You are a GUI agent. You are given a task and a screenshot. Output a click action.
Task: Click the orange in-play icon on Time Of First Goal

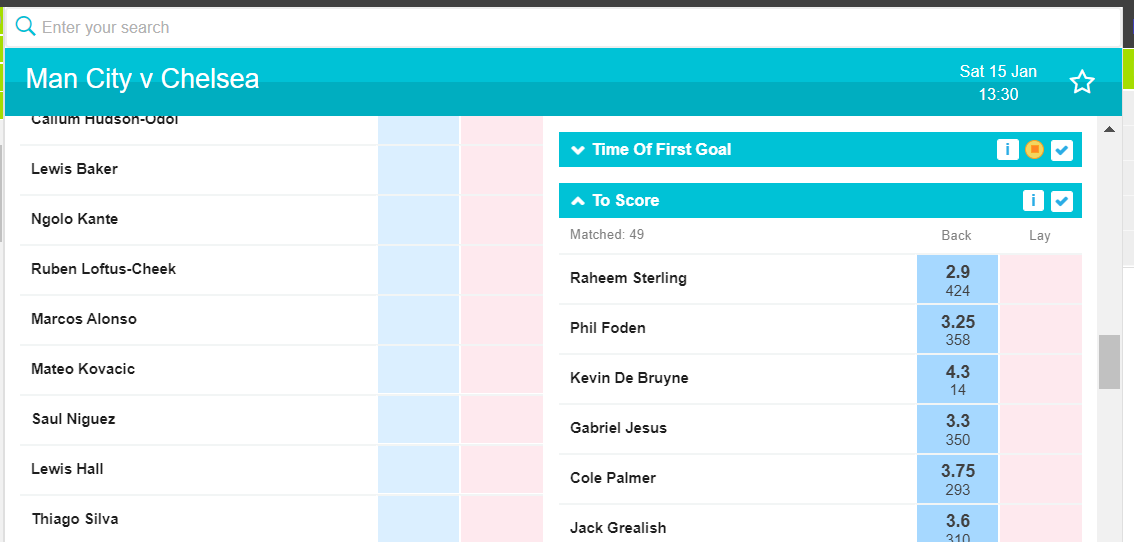point(1034,150)
